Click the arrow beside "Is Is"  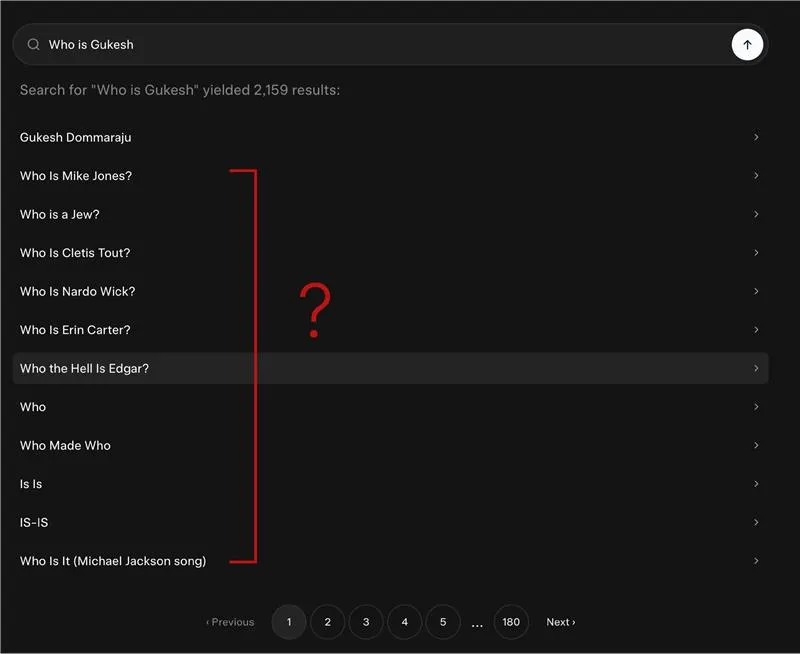756,484
